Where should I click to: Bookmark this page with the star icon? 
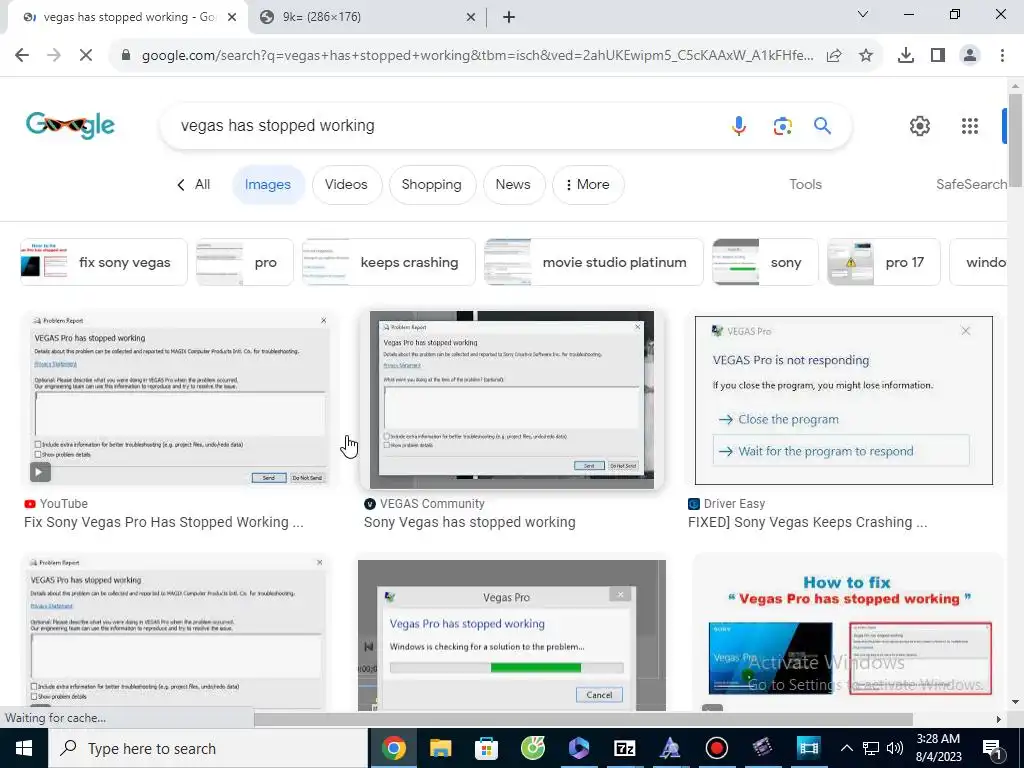[866, 56]
